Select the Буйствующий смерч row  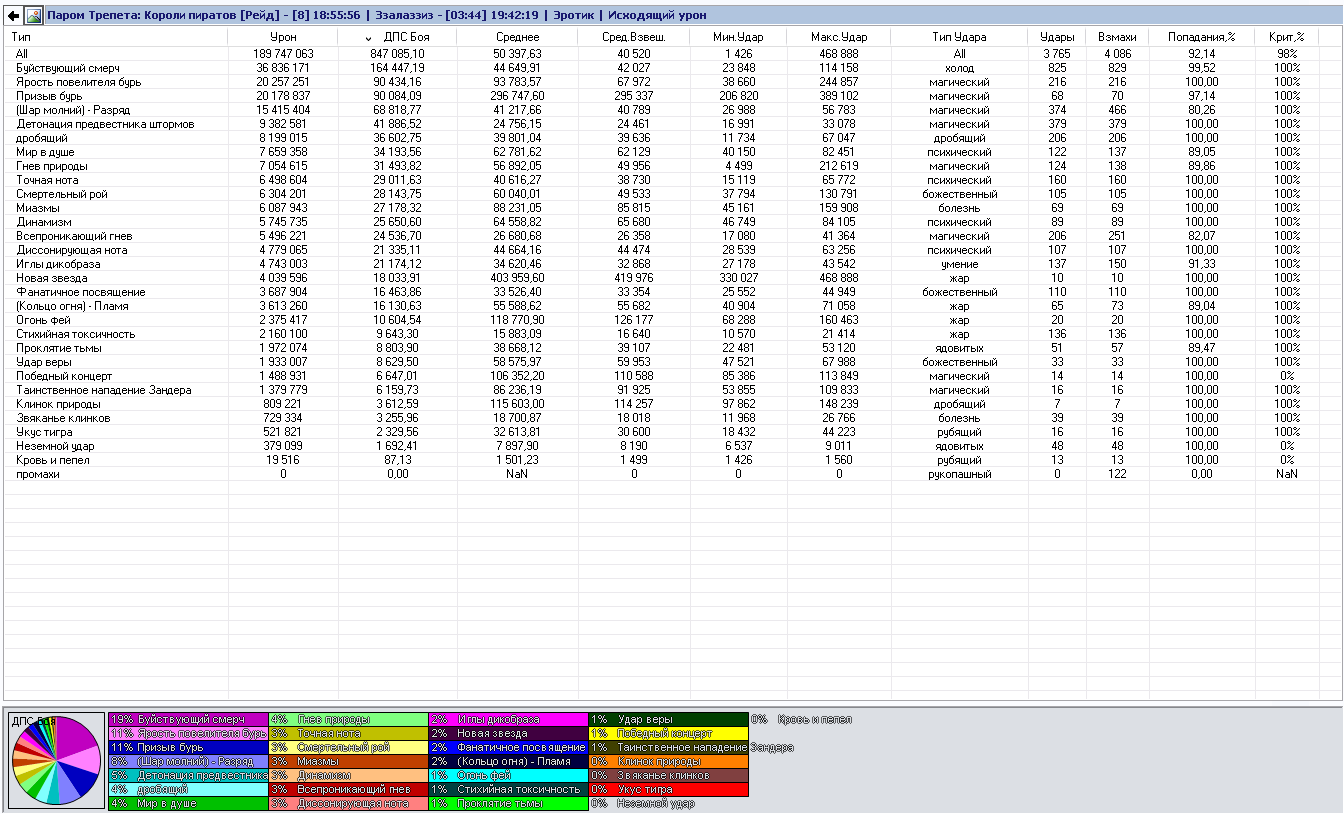point(672,68)
